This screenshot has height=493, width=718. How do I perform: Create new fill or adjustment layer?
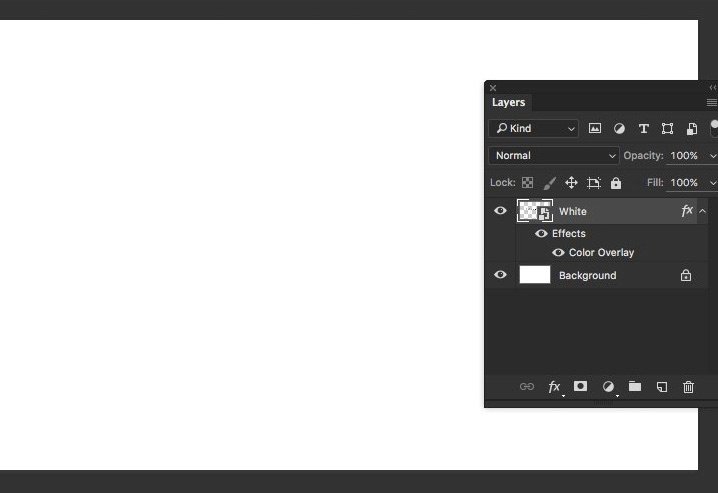[608, 387]
